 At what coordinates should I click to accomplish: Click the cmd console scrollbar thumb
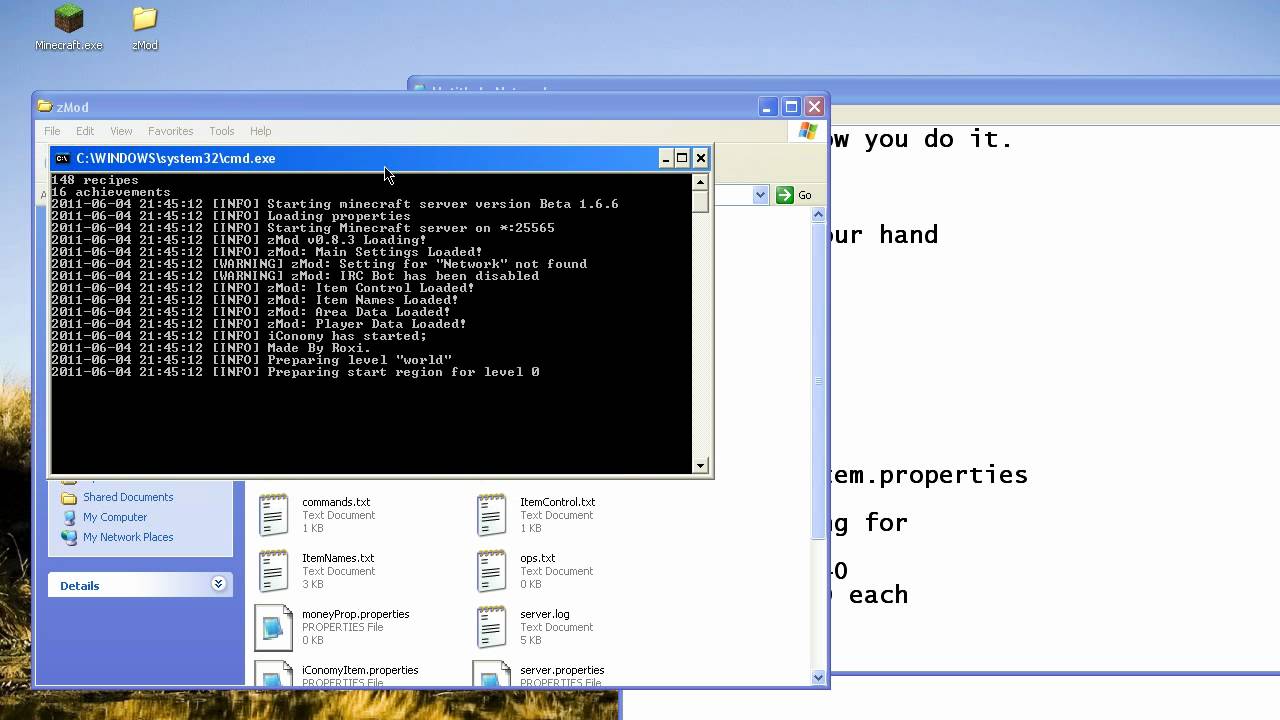click(x=700, y=200)
